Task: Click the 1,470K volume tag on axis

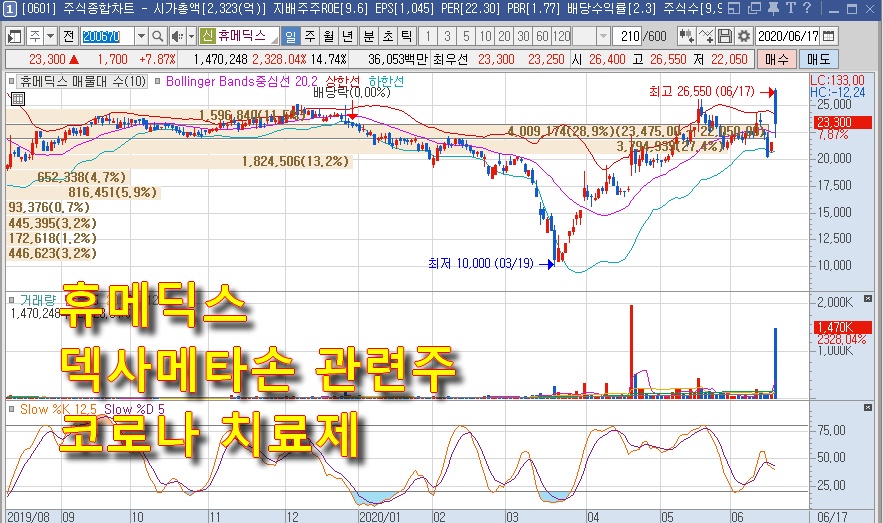Action: pyautogui.click(x=842, y=327)
